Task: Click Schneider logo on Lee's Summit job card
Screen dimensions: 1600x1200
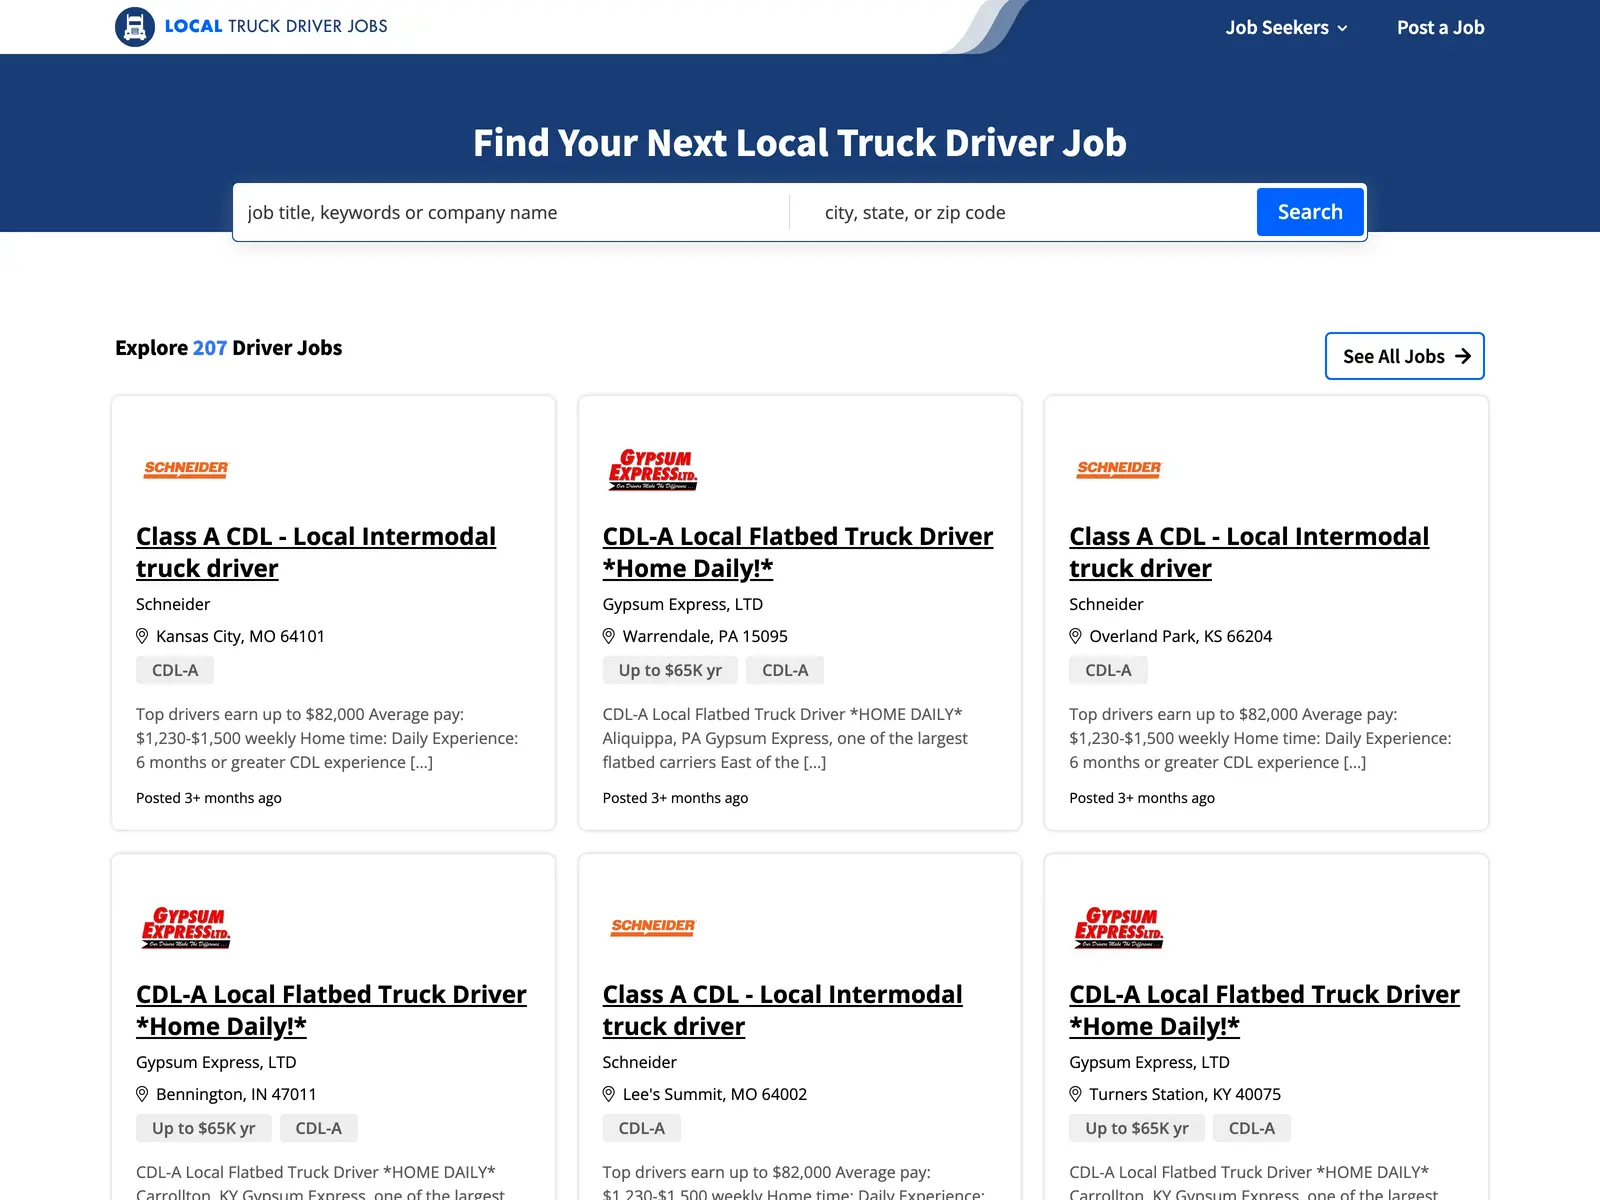Action: [x=653, y=927]
